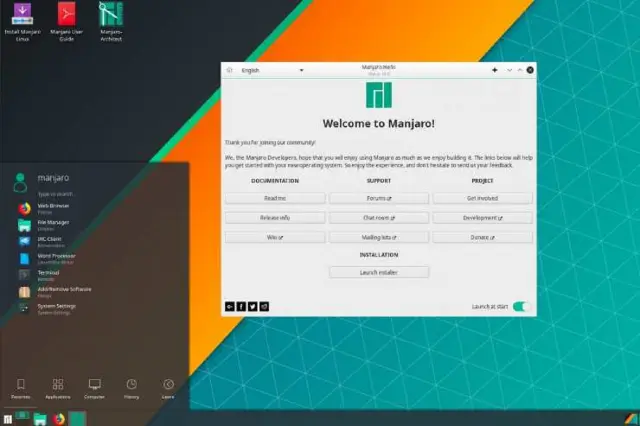Open Manjaro User Guide PDF icon
This screenshot has height=426, width=640.
(x=66, y=16)
